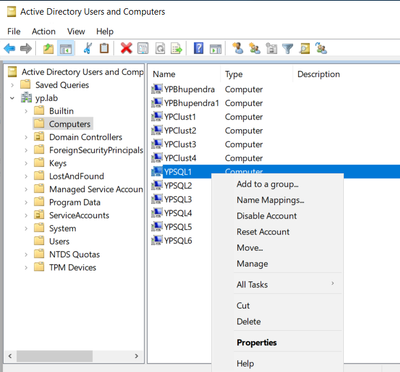The image size is (400, 372).
Task: Expand the Domain Controllers arrow
Action: [26, 137]
